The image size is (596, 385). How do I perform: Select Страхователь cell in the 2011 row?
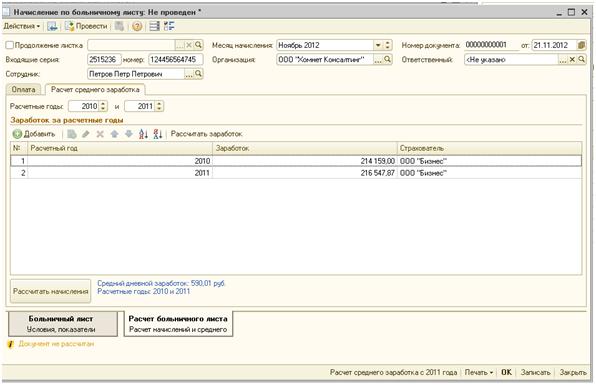tap(490, 173)
